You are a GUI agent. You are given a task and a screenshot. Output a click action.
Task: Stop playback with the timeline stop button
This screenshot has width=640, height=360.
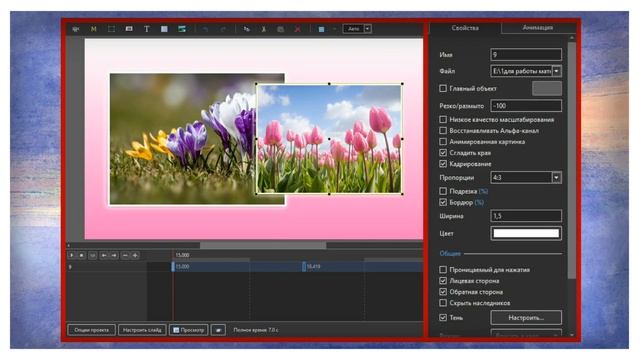coord(82,255)
